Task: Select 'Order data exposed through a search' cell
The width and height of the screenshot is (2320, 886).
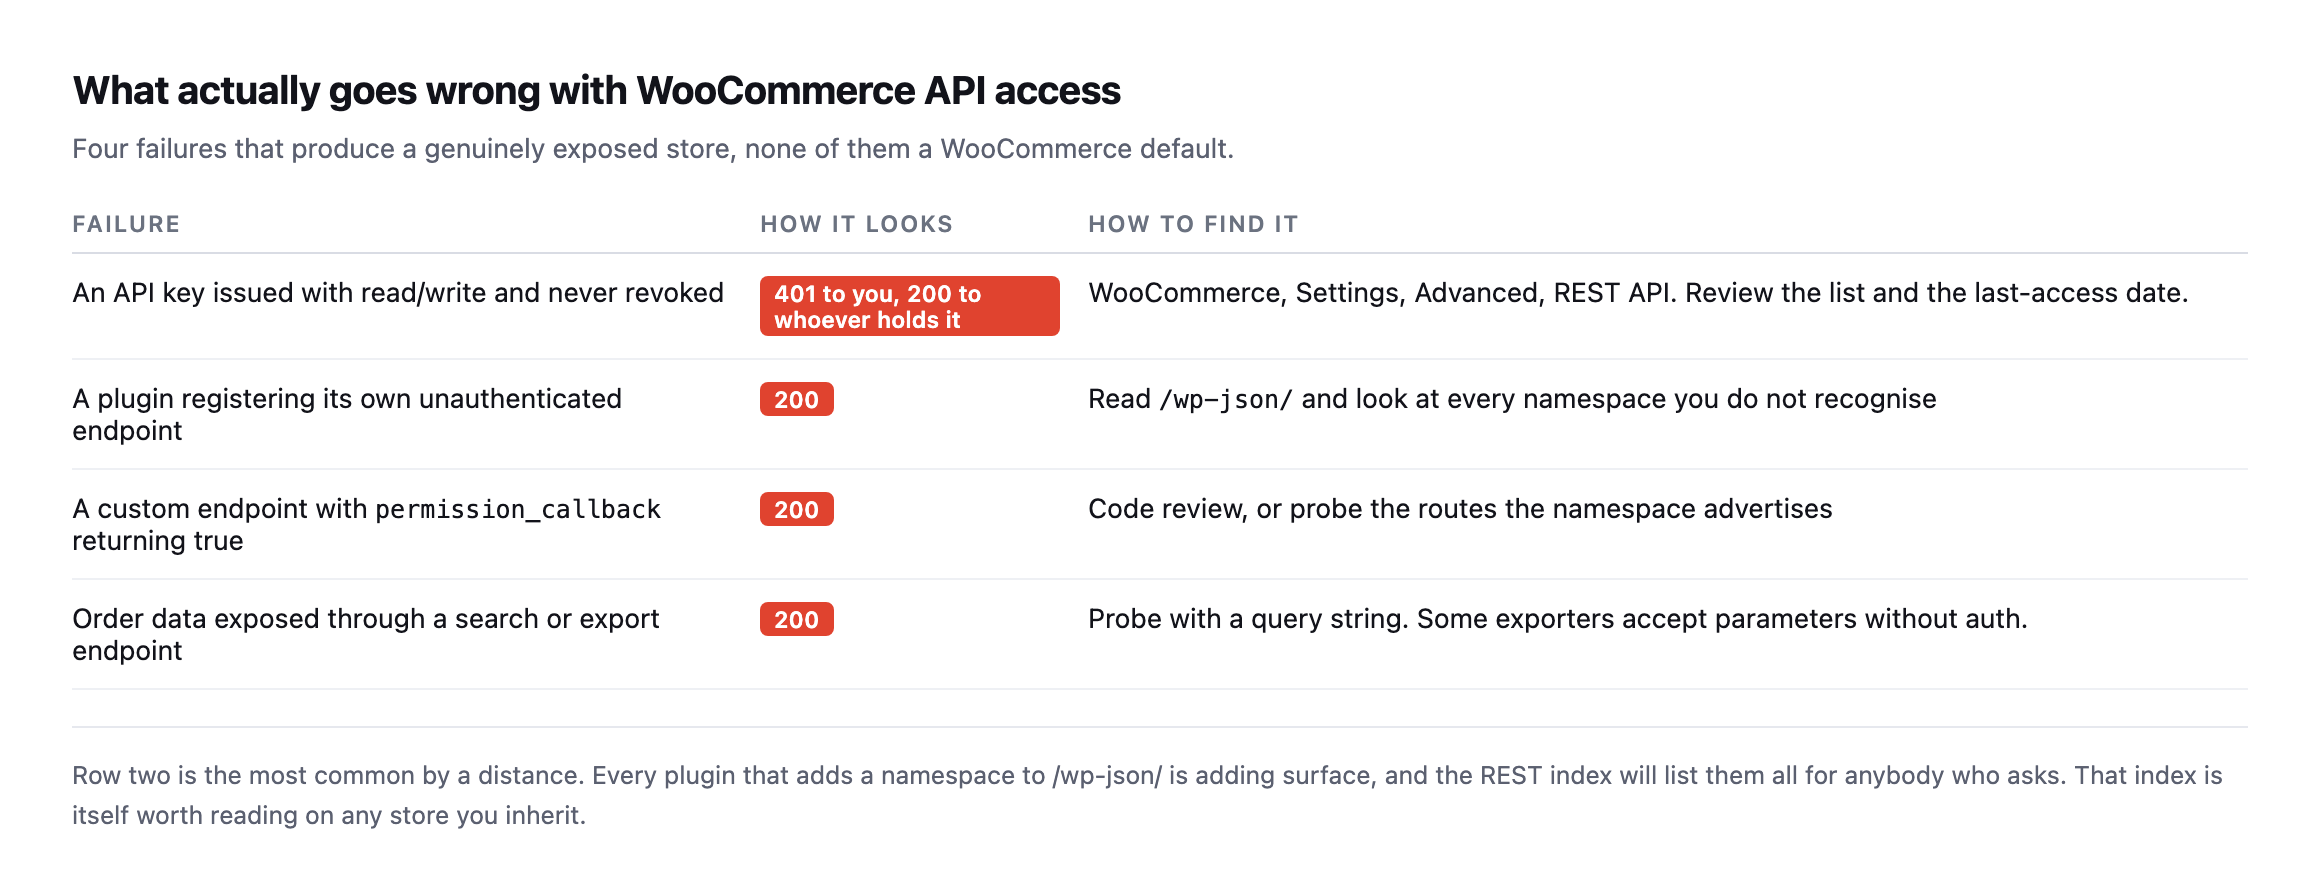Action: [x=366, y=634]
